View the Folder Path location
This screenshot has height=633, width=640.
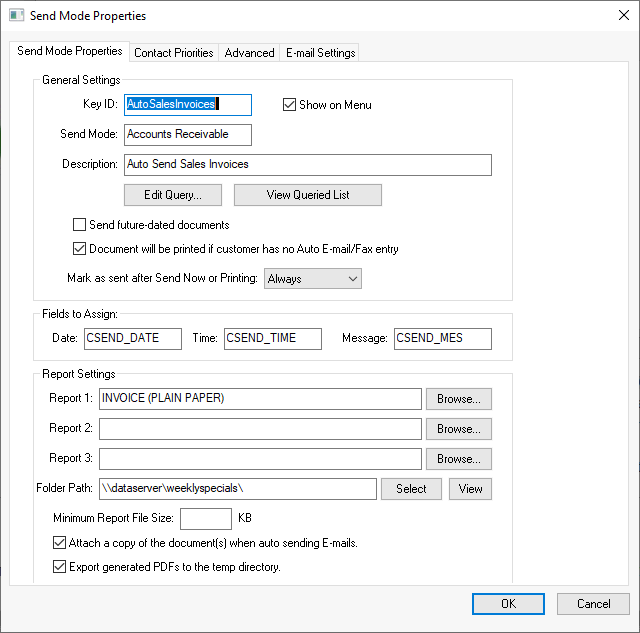tap(470, 489)
